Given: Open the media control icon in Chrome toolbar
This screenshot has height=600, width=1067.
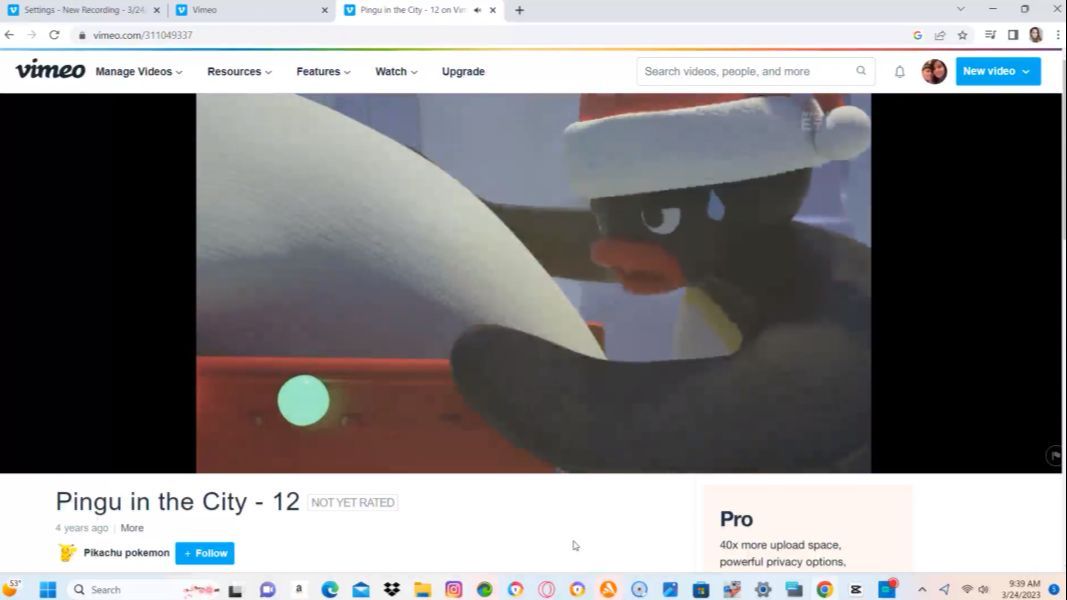Looking at the screenshot, I should (990, 35).
